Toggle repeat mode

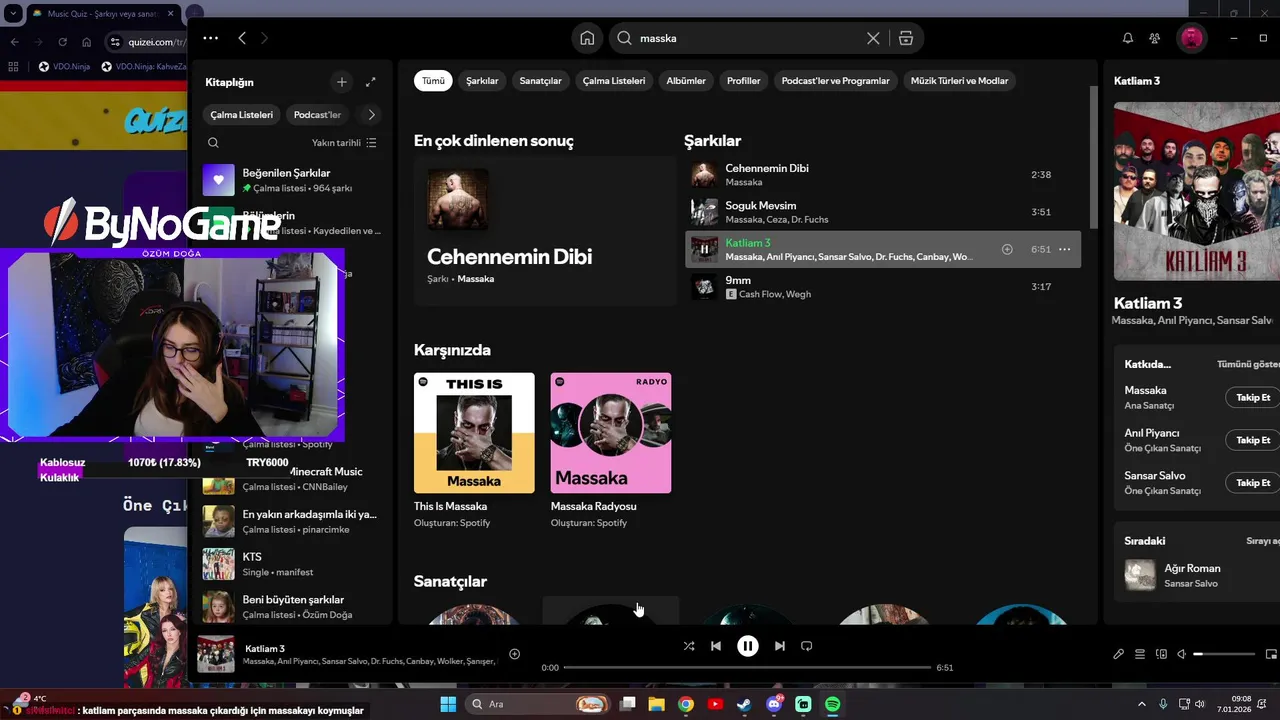coord(807,646)
